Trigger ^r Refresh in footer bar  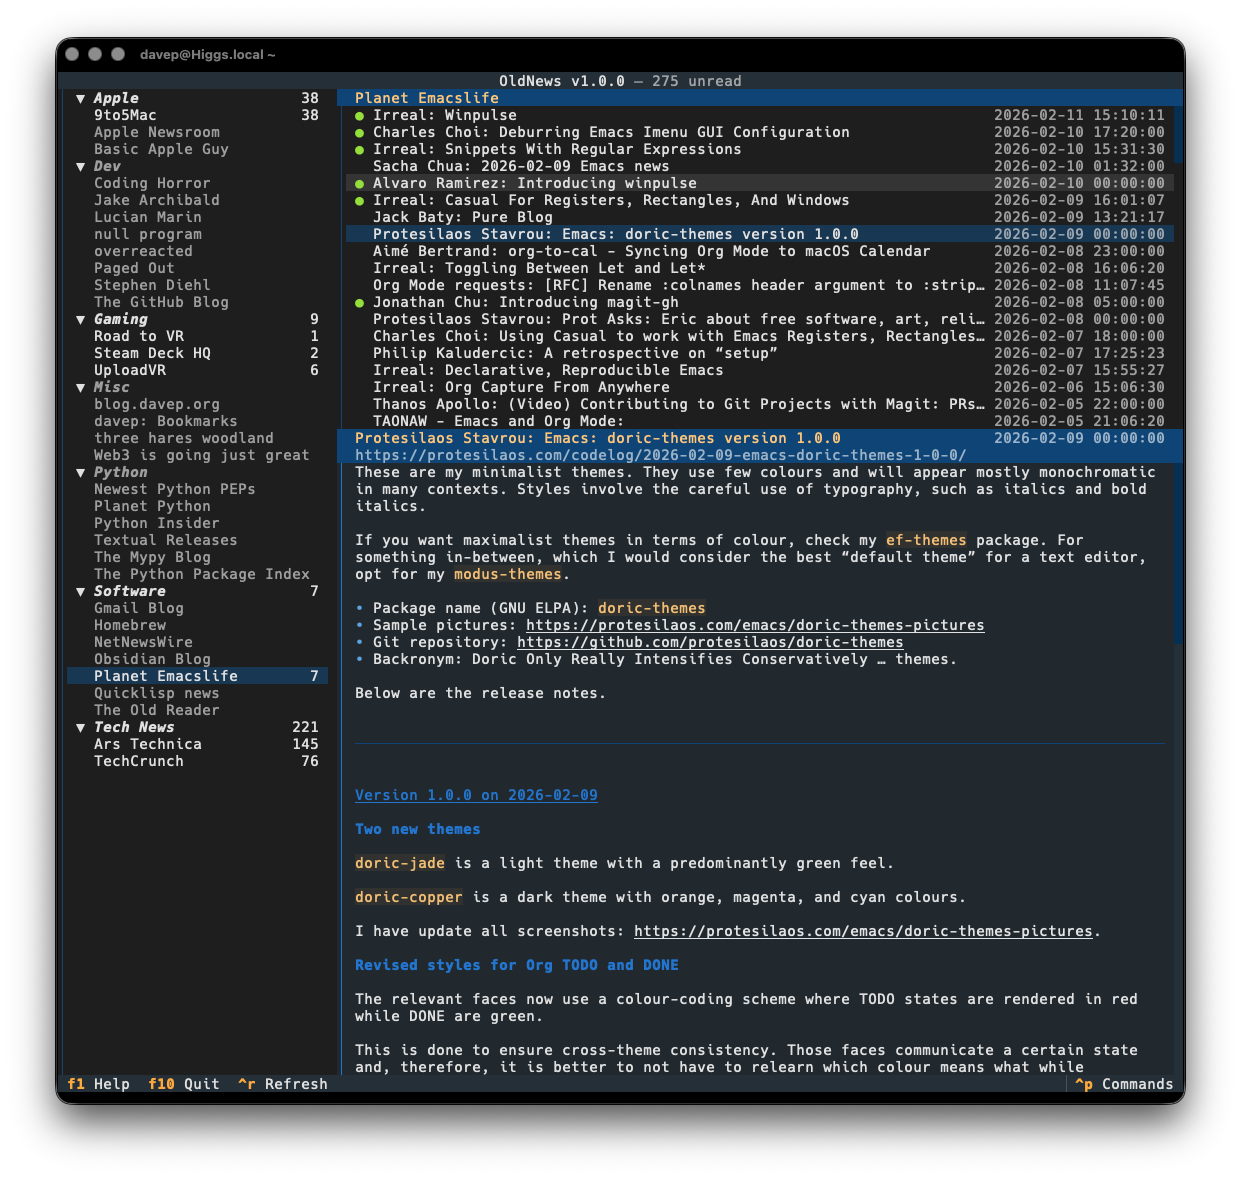(283, 1084)
